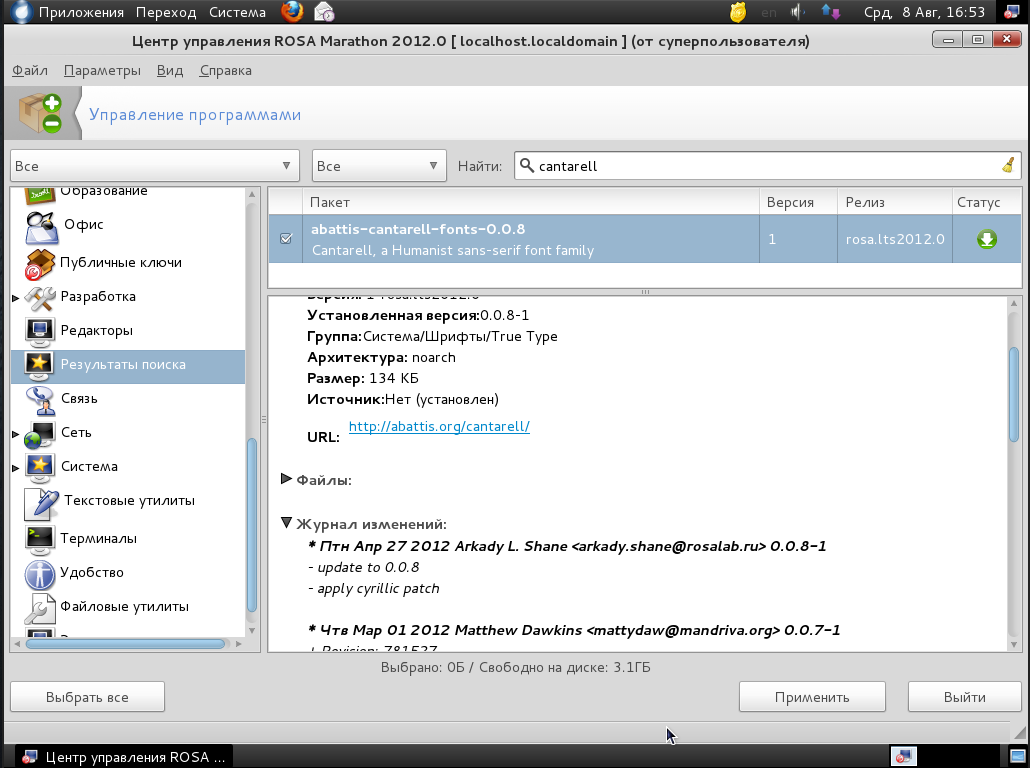This screenshot has height=768, width=1030.
Task: Open the Переход panel menu
Action: tap(166, 12)
